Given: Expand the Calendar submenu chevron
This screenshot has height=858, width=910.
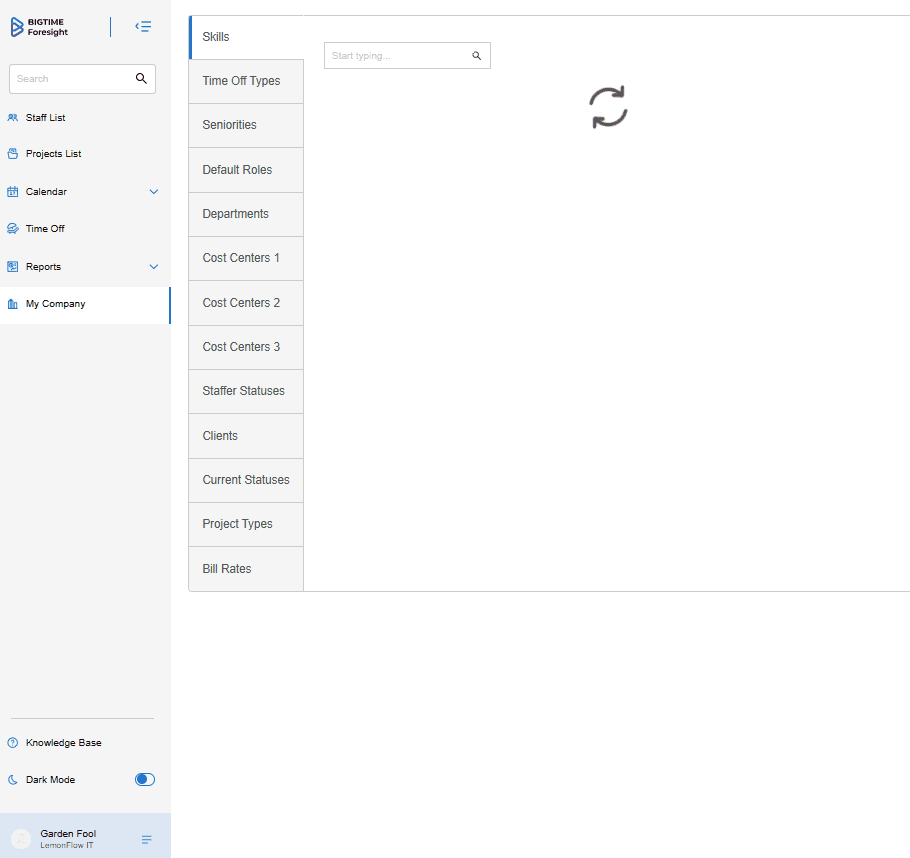Looking at the screenshot, I should [x=154, y=192].
